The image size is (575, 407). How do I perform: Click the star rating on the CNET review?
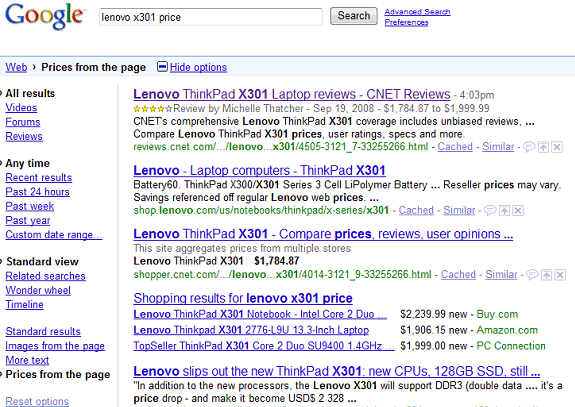point(153,109)
